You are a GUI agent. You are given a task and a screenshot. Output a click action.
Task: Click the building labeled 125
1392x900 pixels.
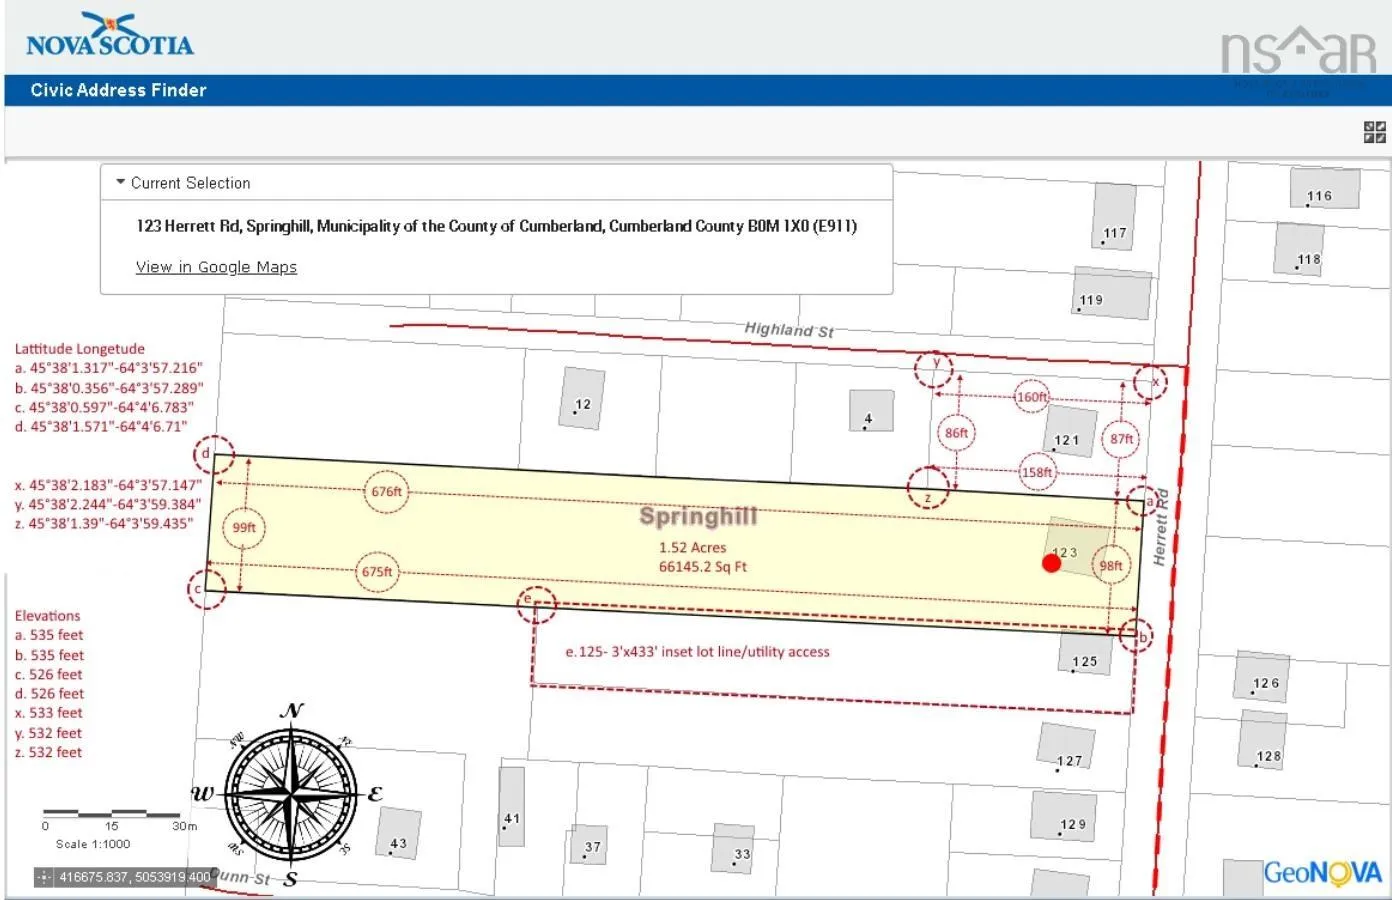coord(1084,656)
